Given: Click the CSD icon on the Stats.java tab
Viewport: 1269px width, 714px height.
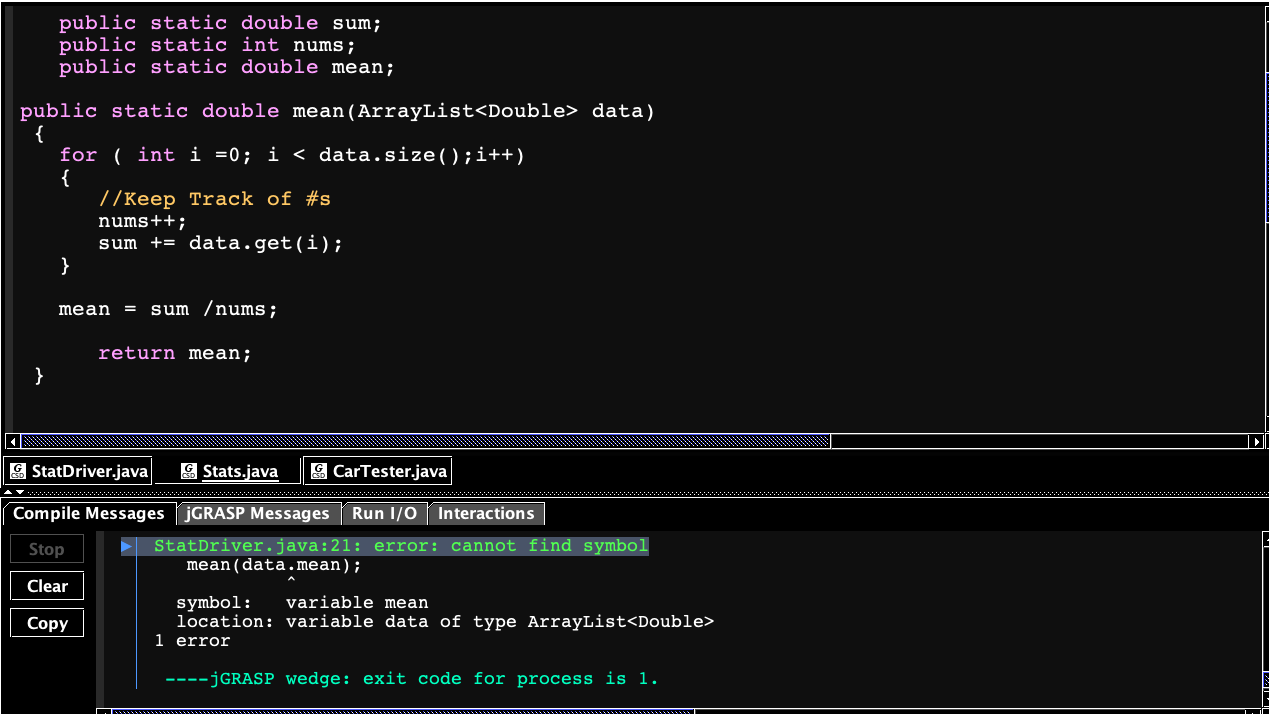Looking at the screenshot, I should 188,471.
